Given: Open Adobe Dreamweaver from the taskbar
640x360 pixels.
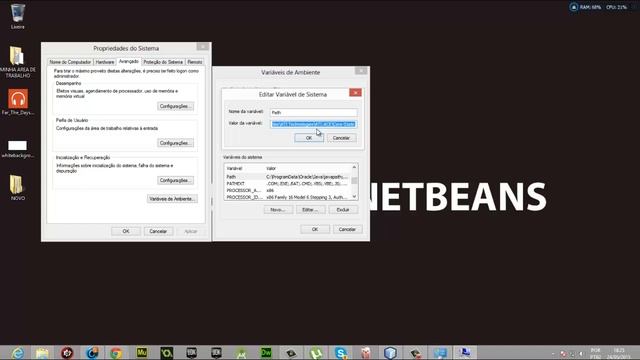Looking at the screenshot, I should pyautogui.click(x=266, y=352).
